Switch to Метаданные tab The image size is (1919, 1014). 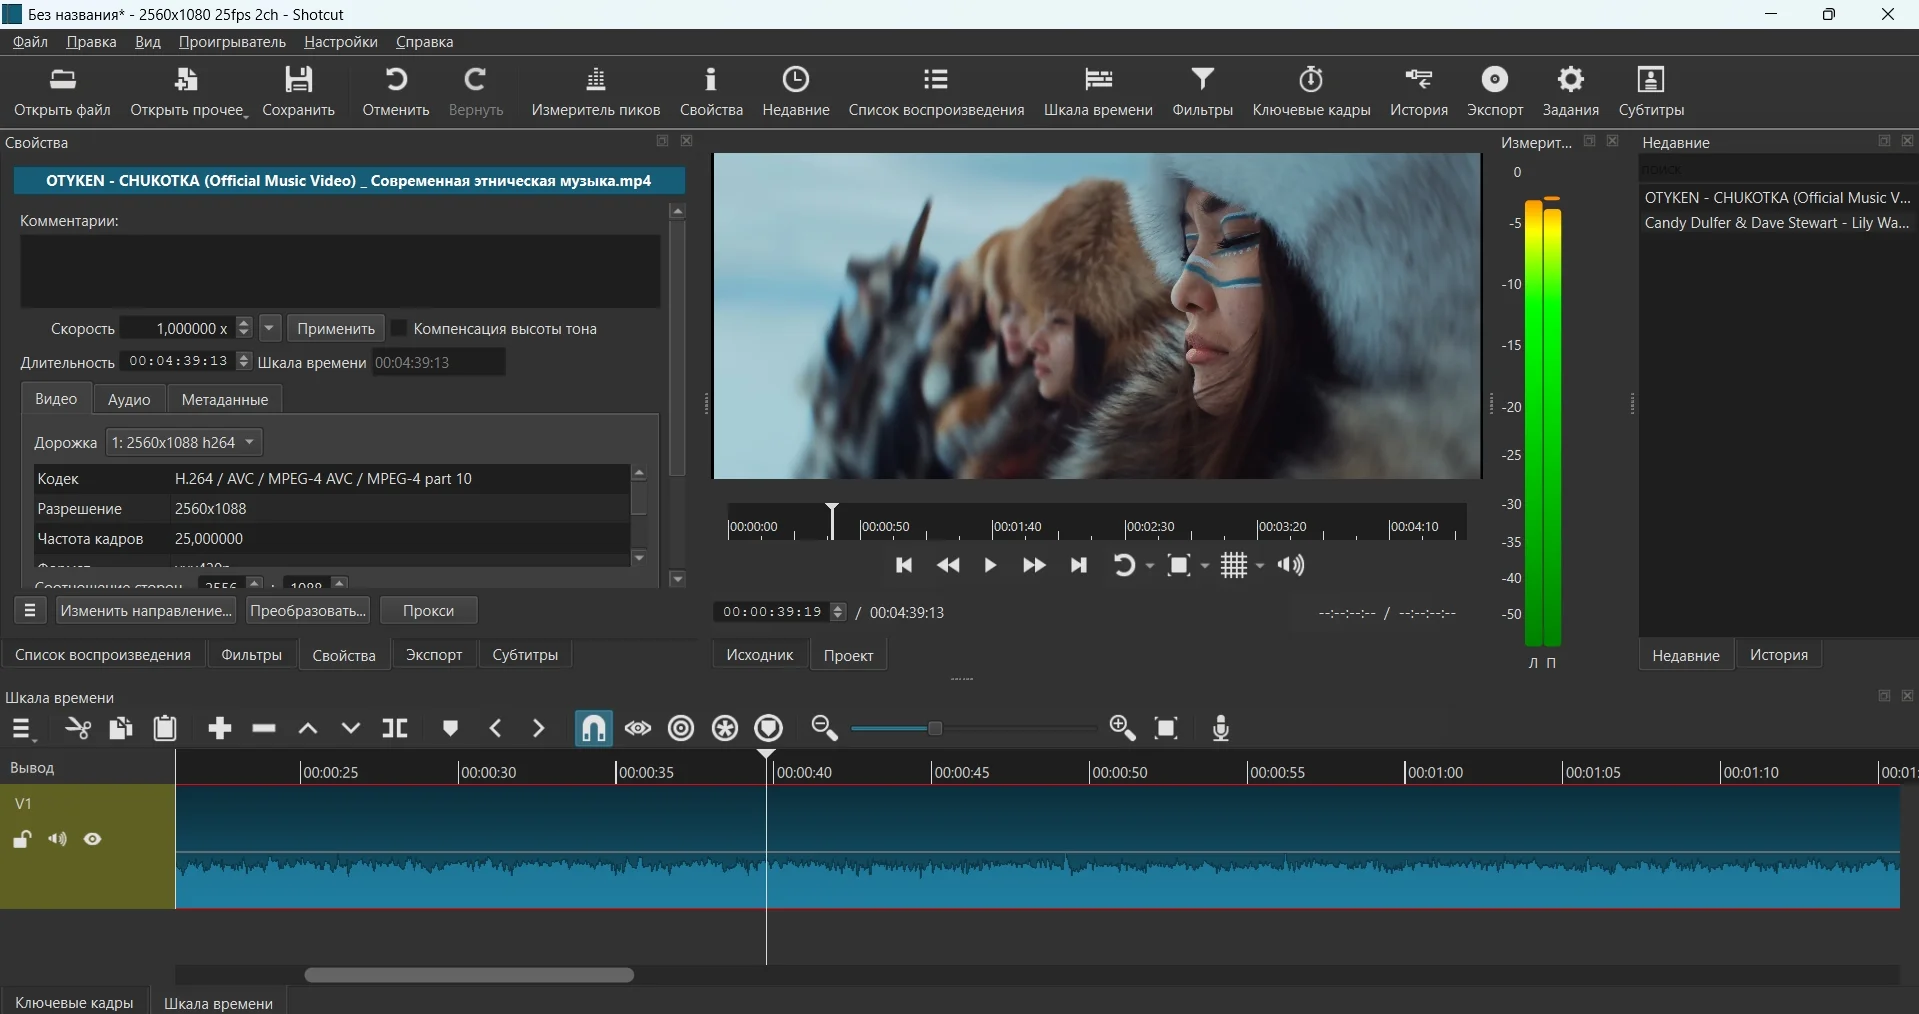pyautogui.click(x=225, y=399)
